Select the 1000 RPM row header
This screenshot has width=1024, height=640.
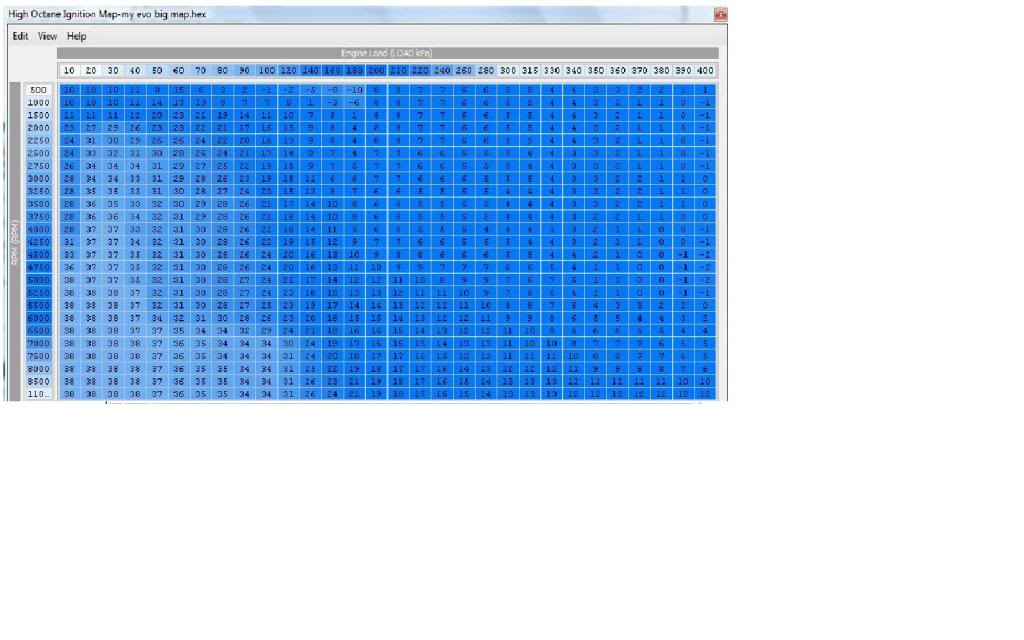(39, 103)
